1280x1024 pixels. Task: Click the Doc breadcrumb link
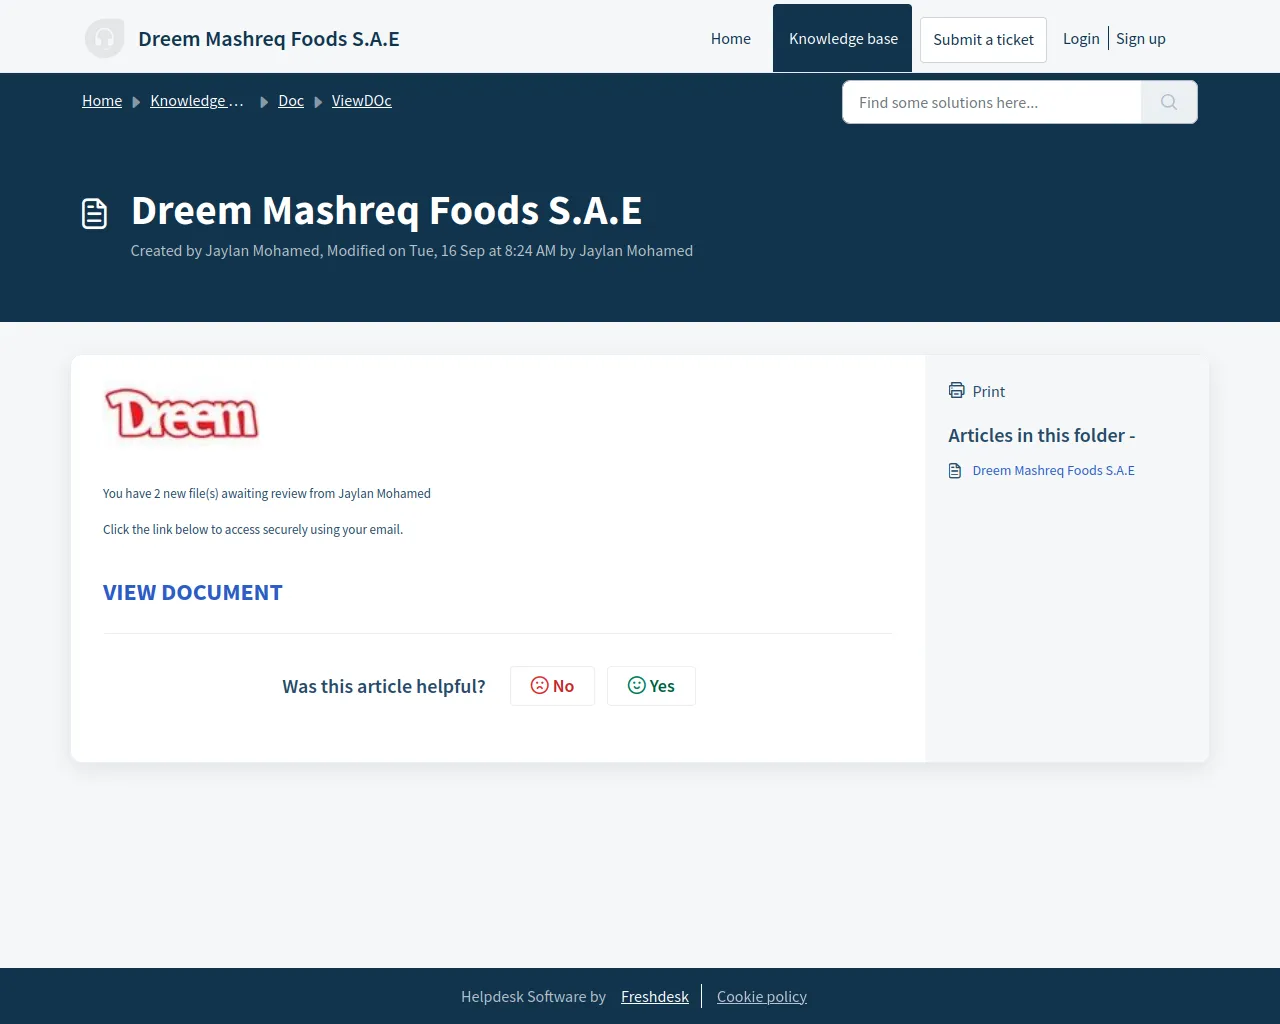[x=291, y=101]
